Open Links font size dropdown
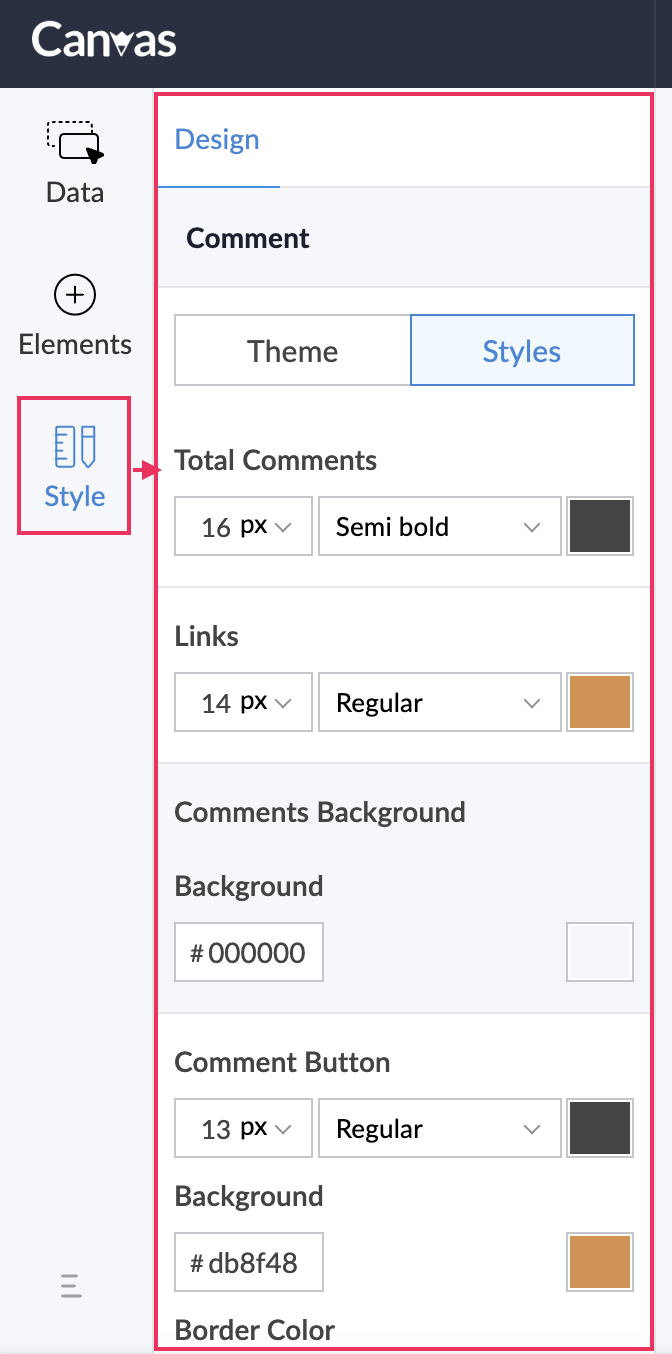The image size is (672, 1354). point(244,703)
